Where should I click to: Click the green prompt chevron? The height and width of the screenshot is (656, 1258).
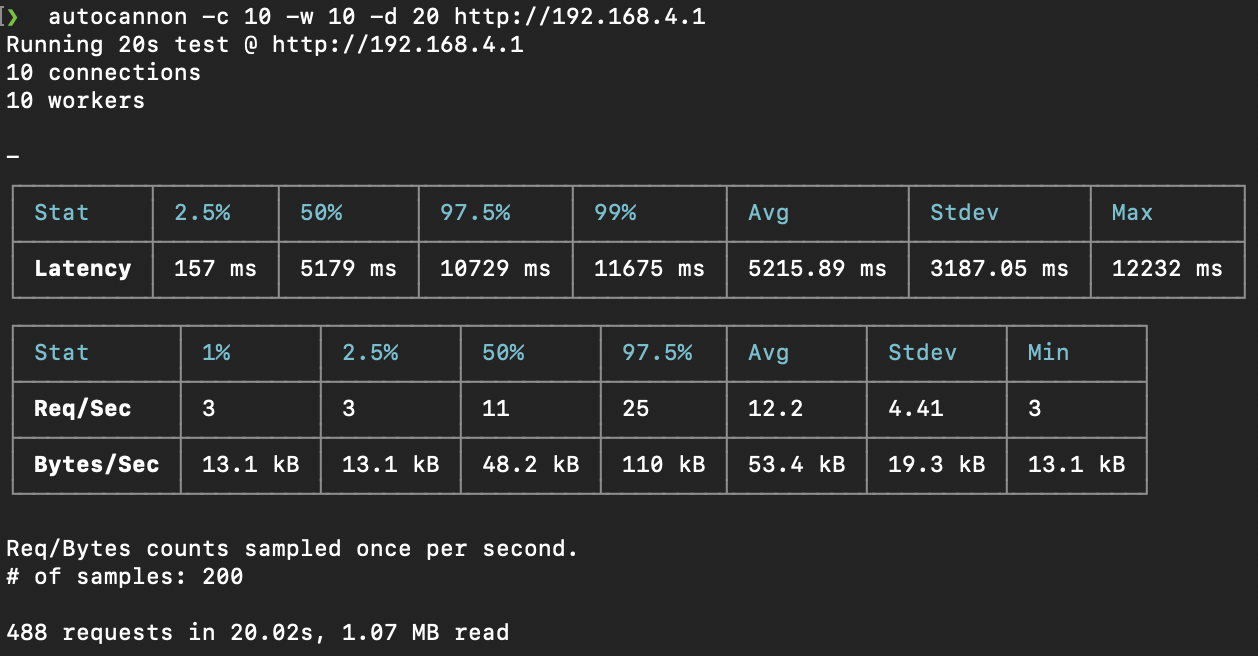tap(13, 17)
